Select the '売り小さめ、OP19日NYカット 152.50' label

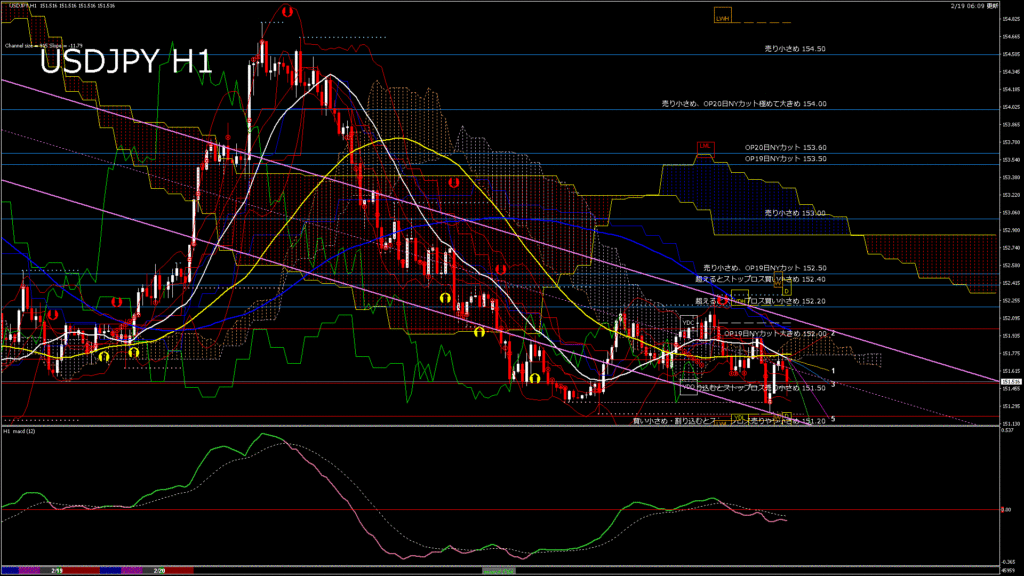[765, 268]
